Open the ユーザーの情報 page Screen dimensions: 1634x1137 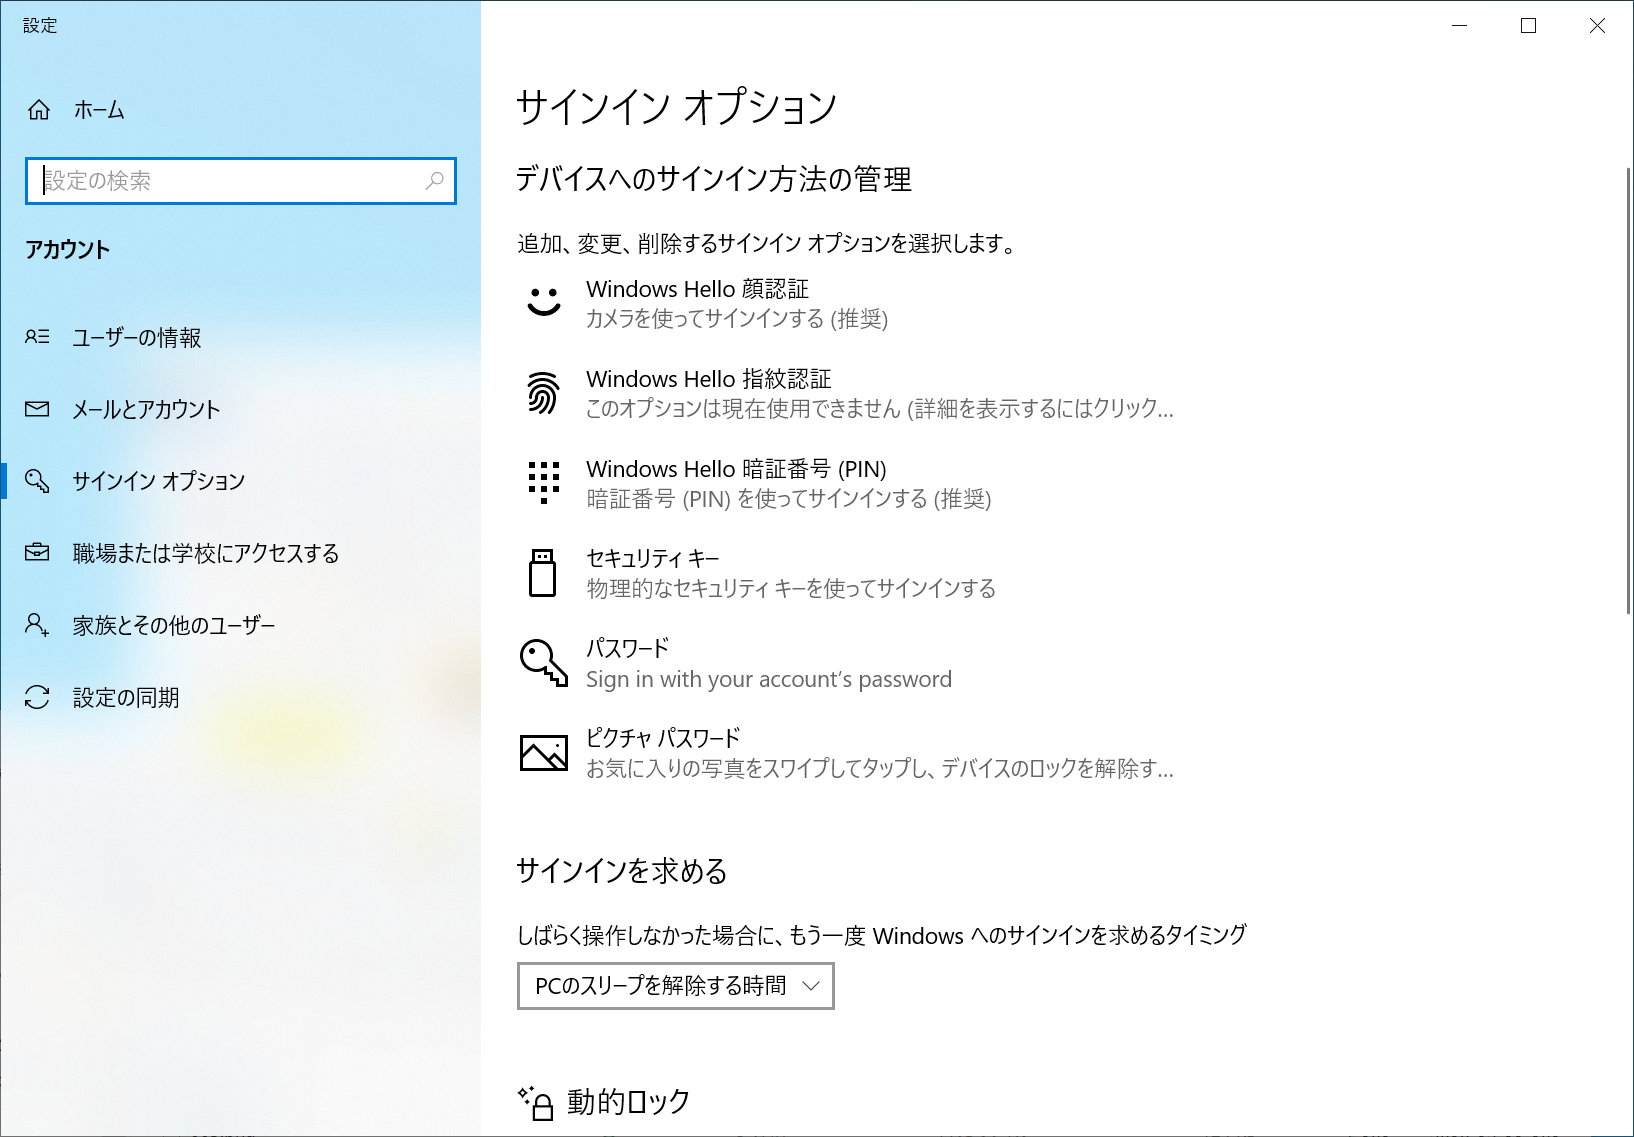coord(240,337)
